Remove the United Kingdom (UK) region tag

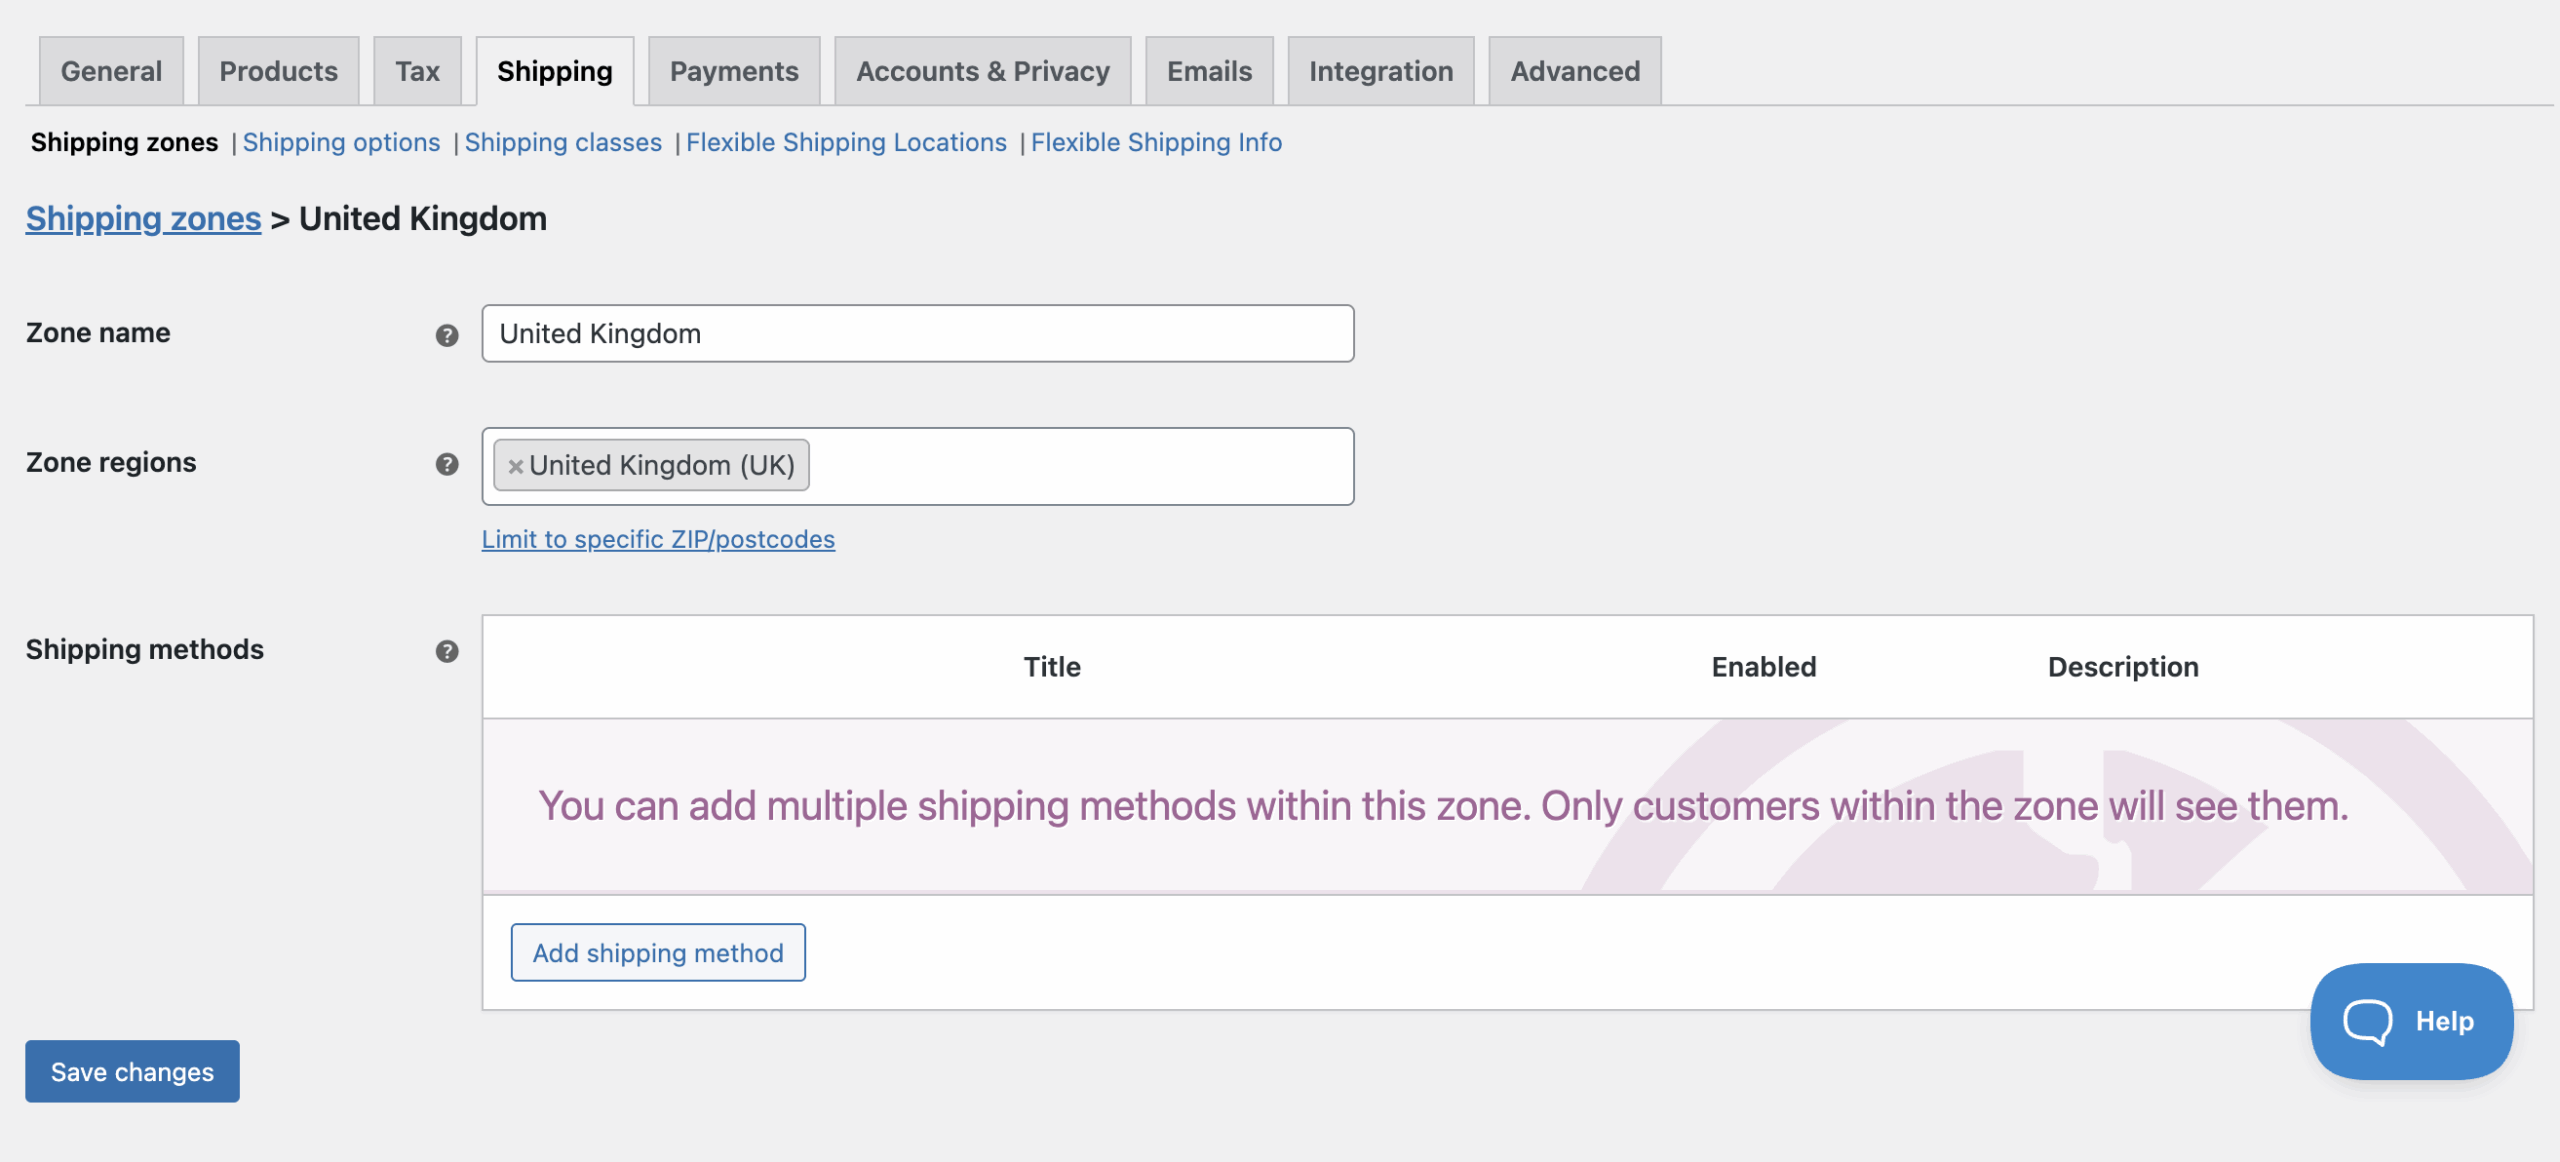click(x=516, y=465)
